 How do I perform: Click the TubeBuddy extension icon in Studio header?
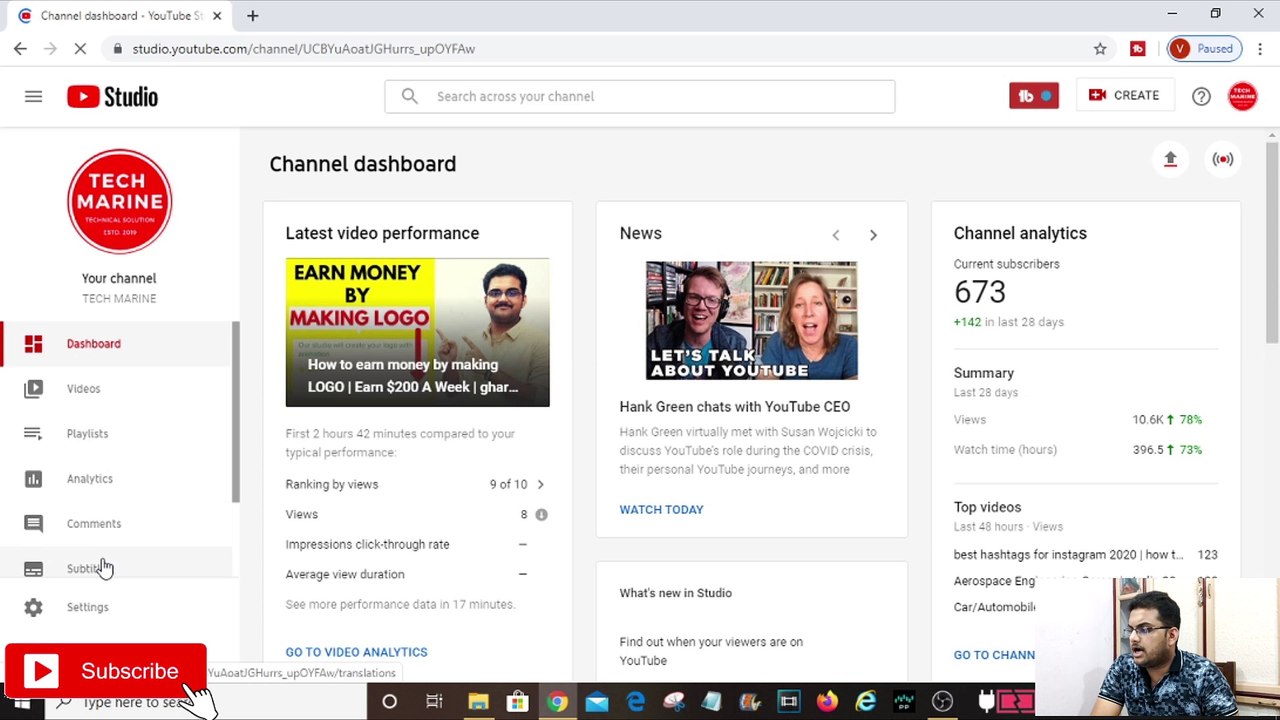pos(1033,96)
